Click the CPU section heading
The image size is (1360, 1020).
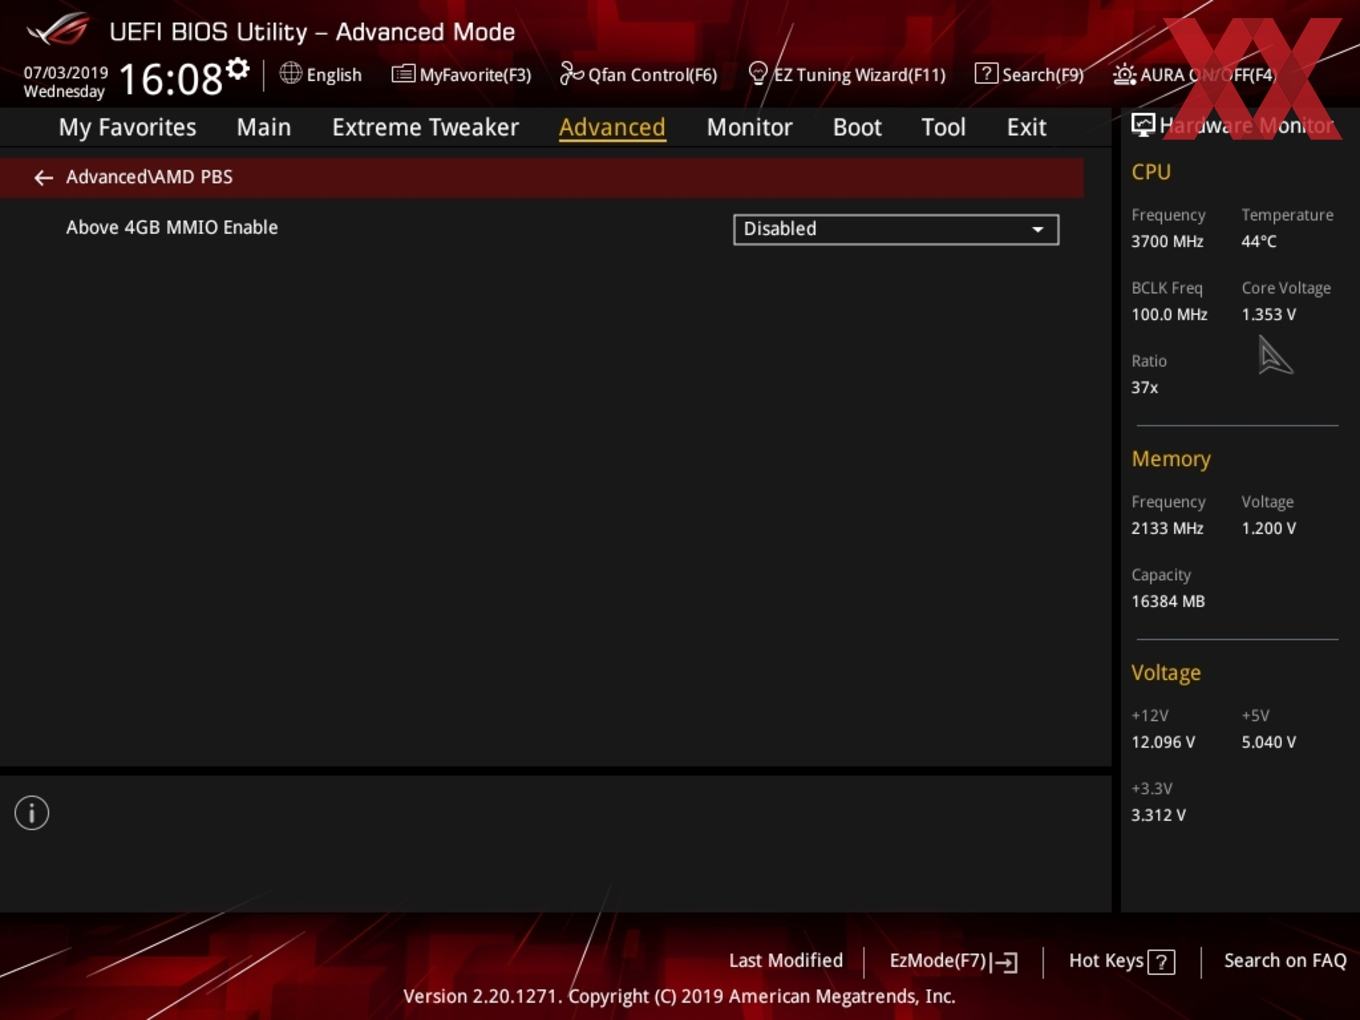tap(1151, 172)
